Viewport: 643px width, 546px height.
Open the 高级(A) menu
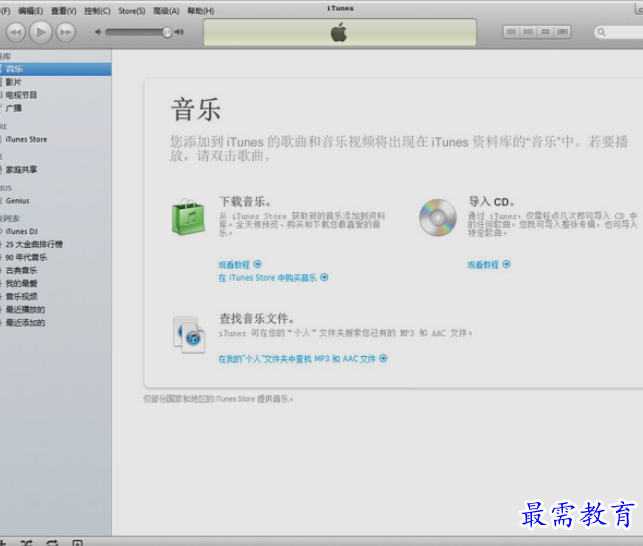166,11
